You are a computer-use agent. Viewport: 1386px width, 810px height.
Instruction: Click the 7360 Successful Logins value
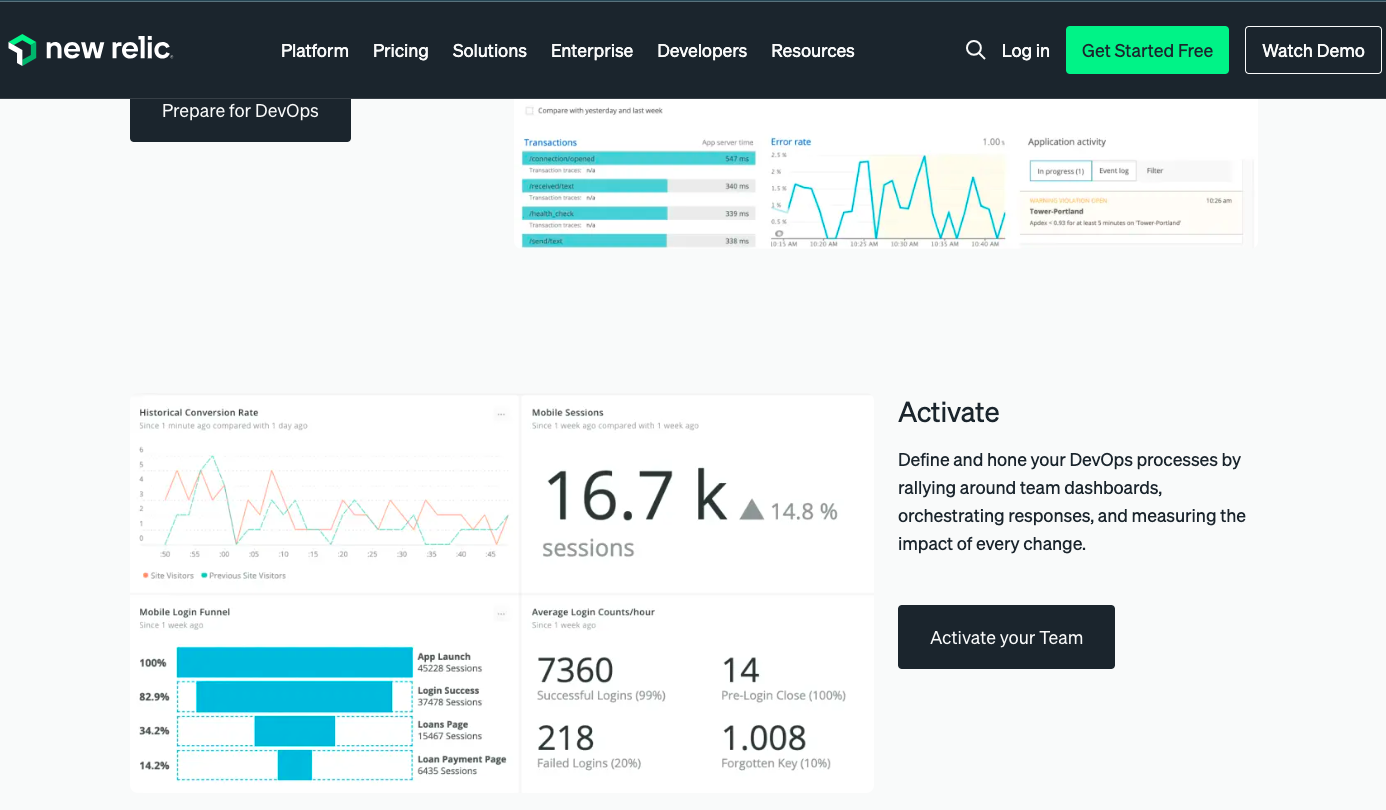pyautogui.click(x=575, y=669)
